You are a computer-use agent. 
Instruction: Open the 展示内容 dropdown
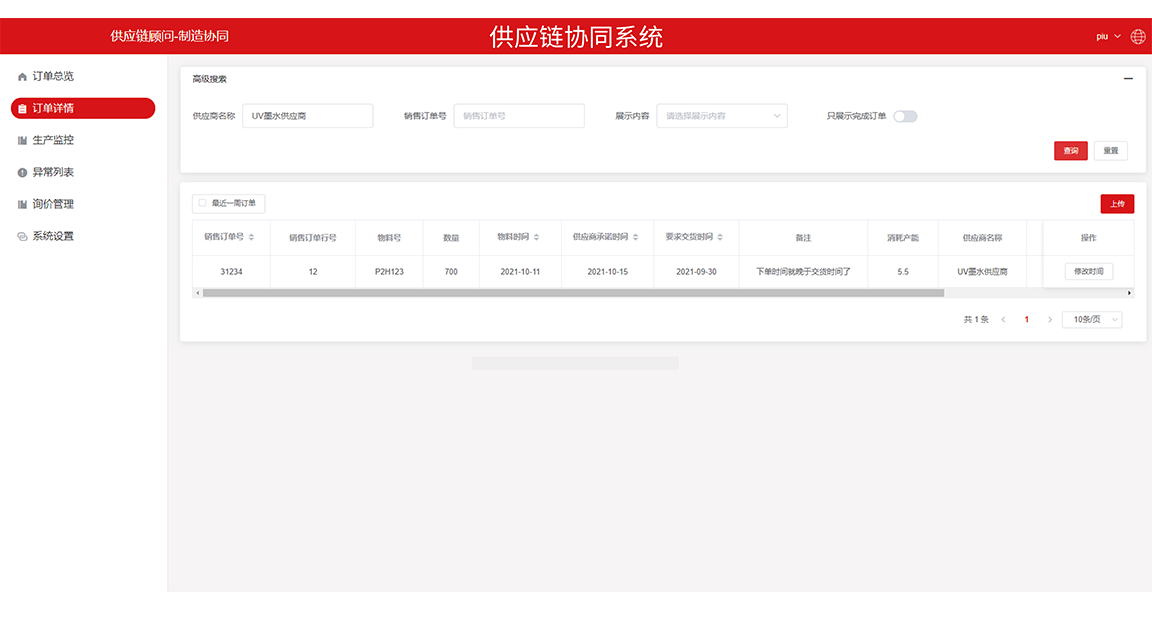click(x=721, y=116)
